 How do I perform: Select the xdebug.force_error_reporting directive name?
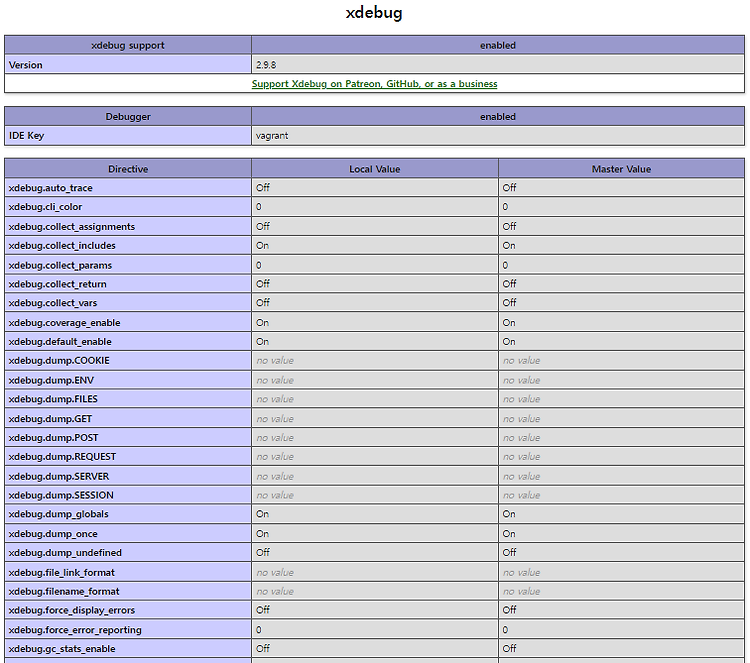pos(75,630)
